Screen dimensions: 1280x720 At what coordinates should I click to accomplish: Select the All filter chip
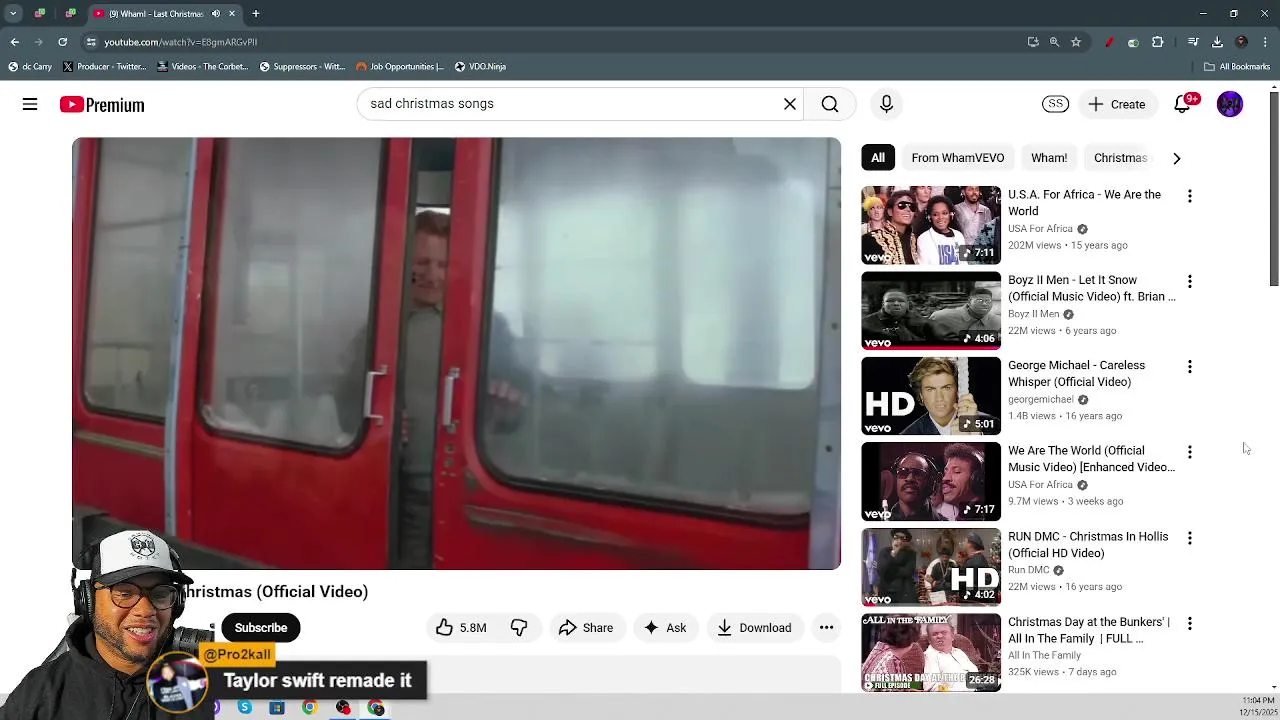click(877, 158)
